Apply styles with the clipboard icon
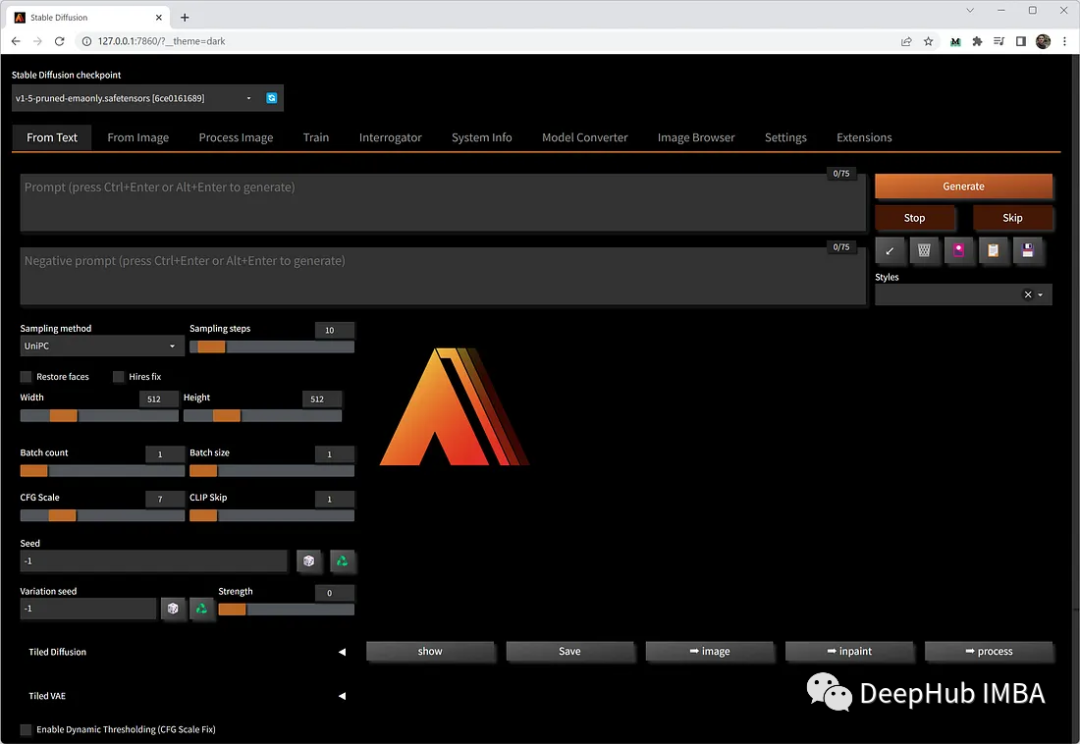 coord(993,251)
